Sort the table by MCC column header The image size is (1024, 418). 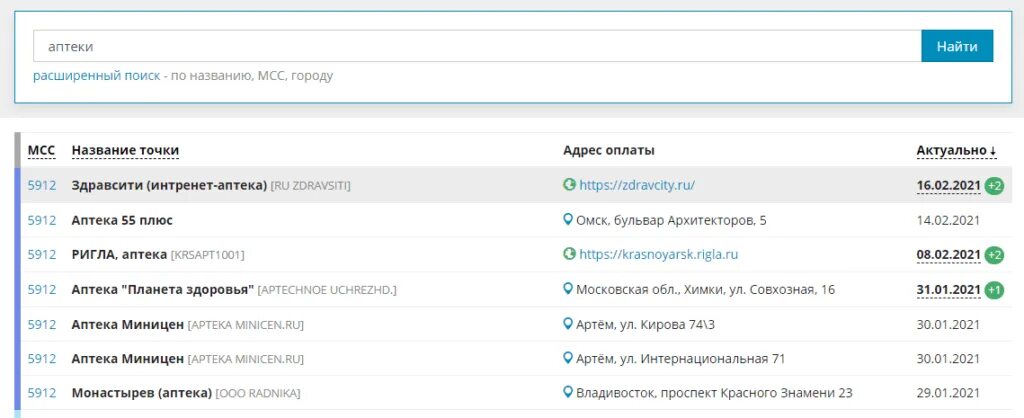pyautogui.click(x=42, y=151)
